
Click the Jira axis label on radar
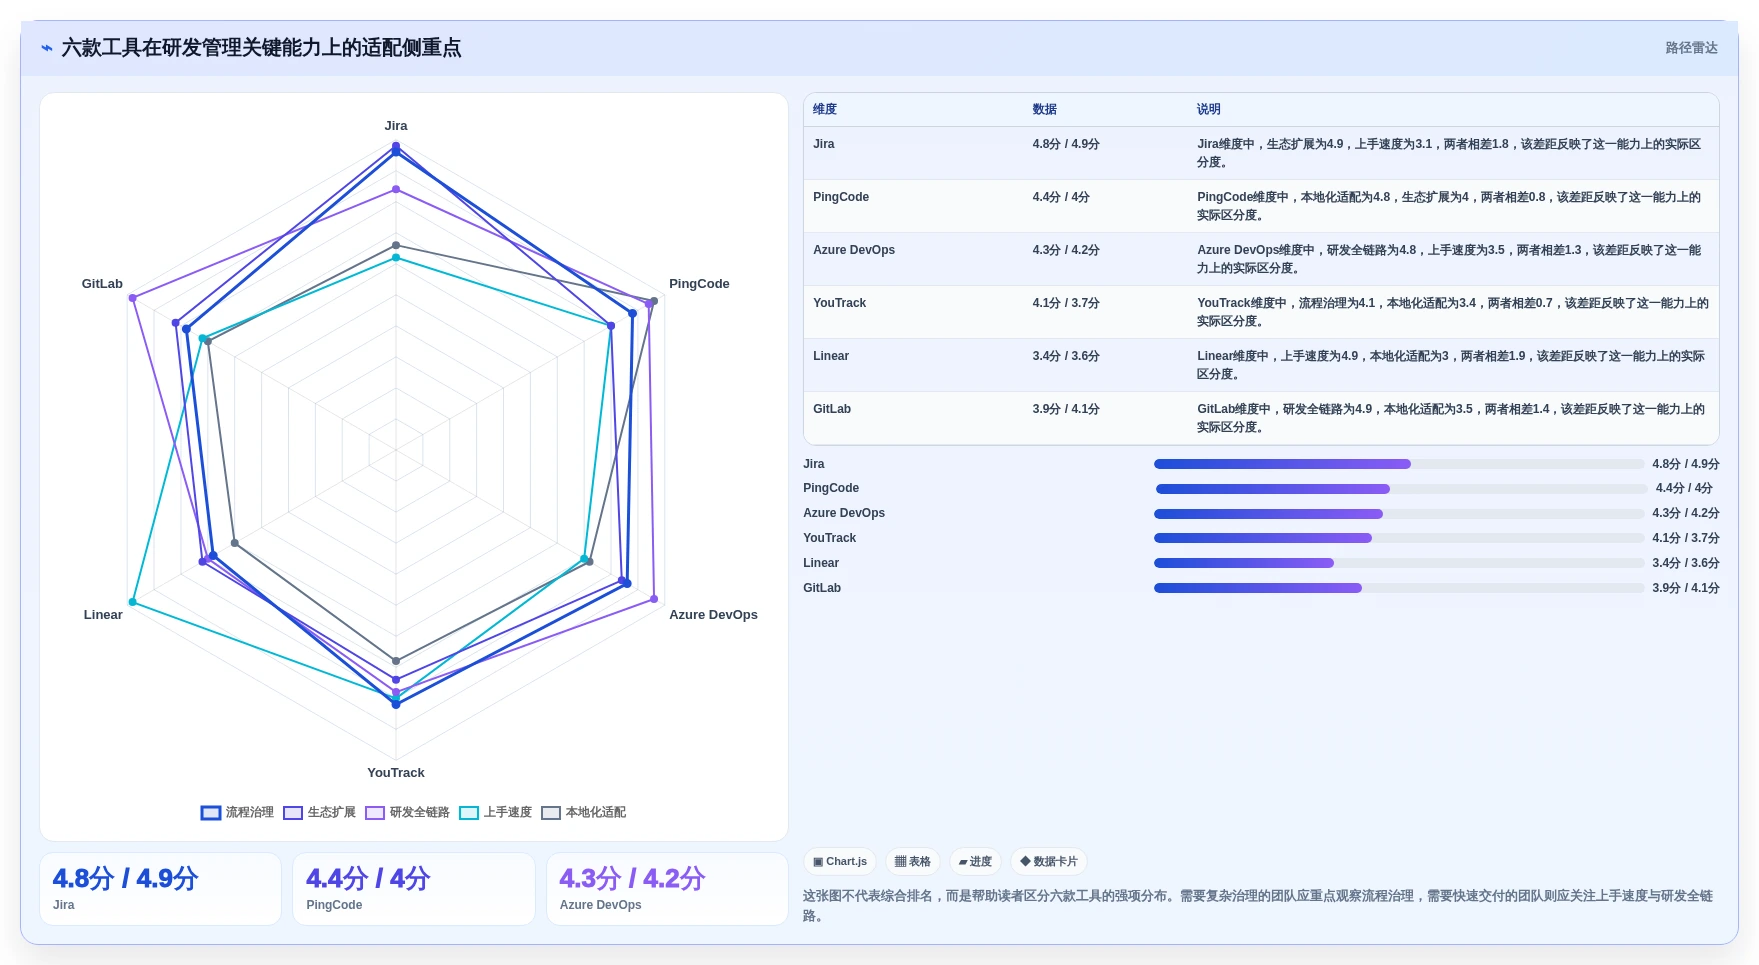pos(396,126)
